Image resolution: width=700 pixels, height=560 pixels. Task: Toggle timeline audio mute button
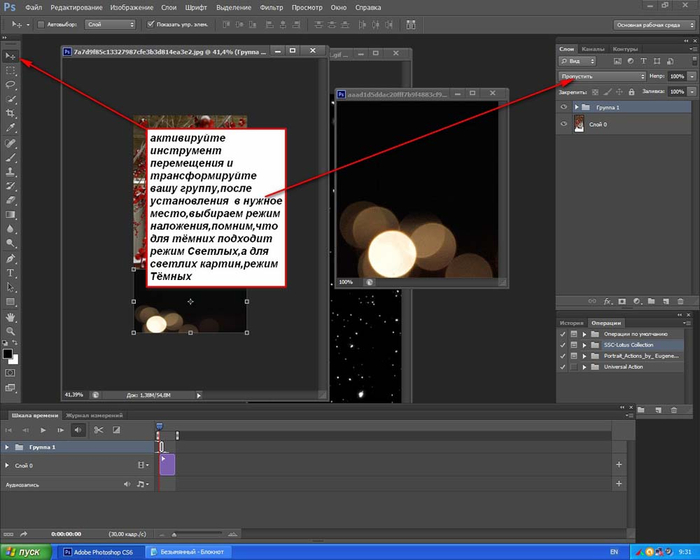tap(78, 430)
